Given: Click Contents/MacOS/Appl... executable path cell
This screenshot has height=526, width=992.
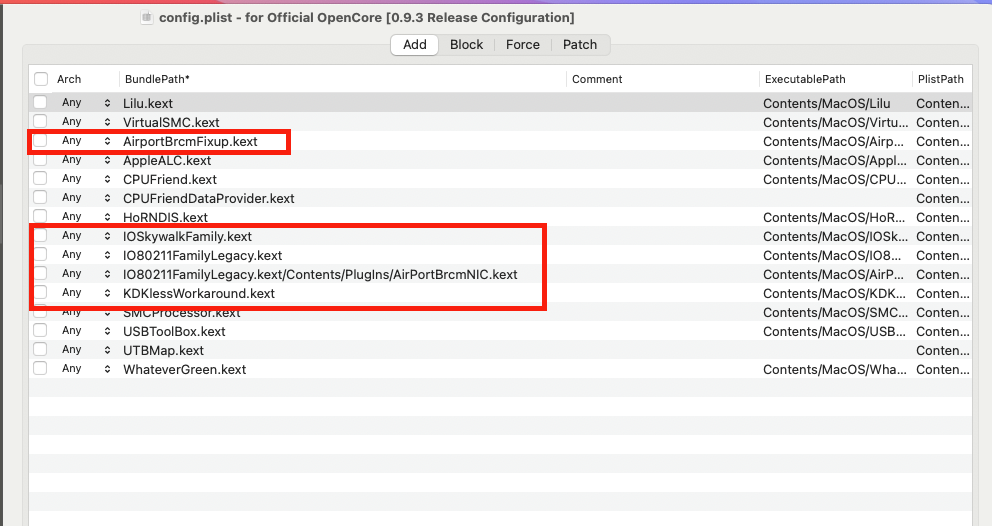Looking at the screenshot, I should pos(835,160).
